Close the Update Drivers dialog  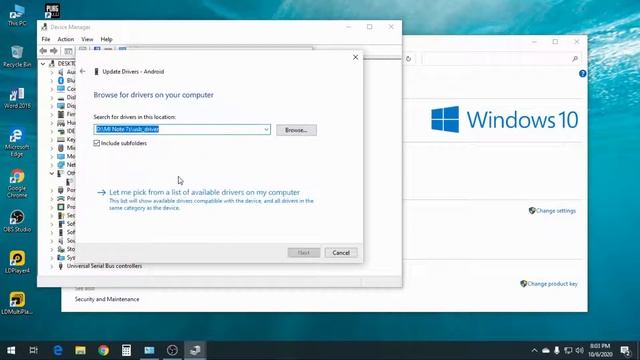[356, 57]
